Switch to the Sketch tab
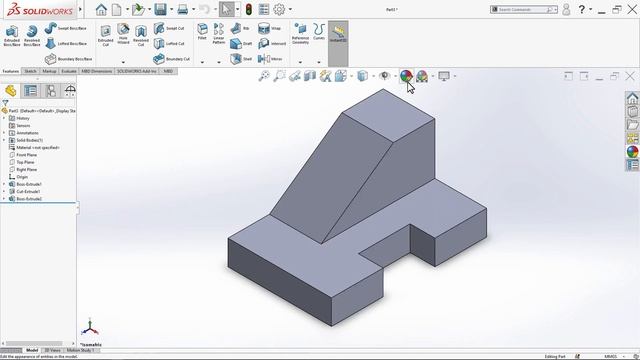The image size is (640, 360). point(30,71)
